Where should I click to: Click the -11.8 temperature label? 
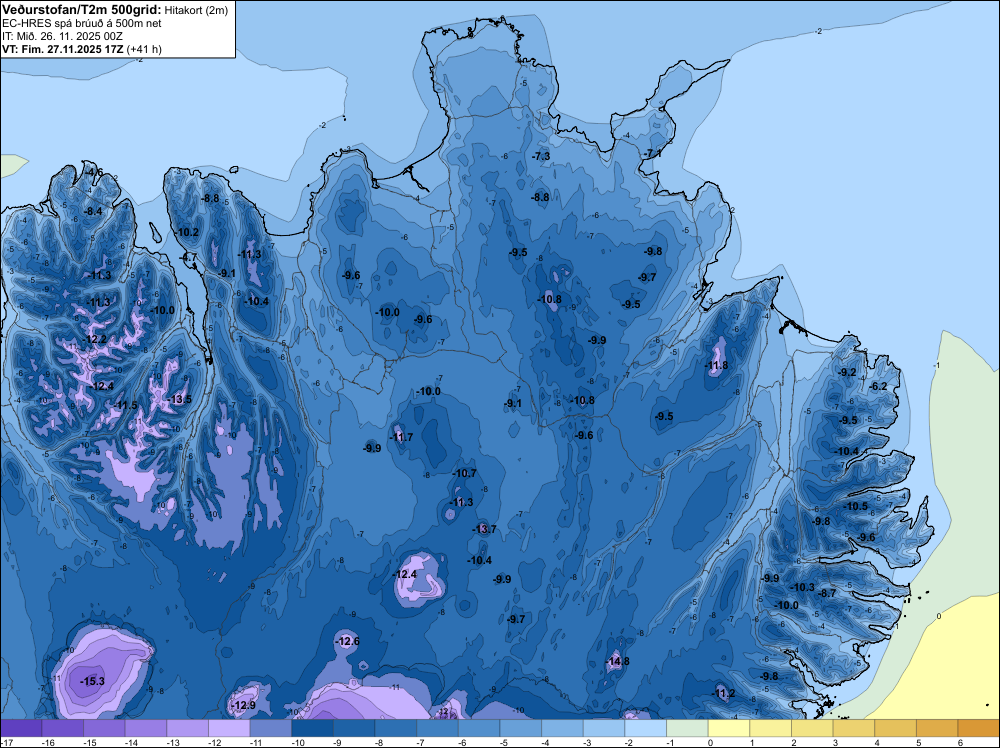pyautogui.click(x=716, y=365)
